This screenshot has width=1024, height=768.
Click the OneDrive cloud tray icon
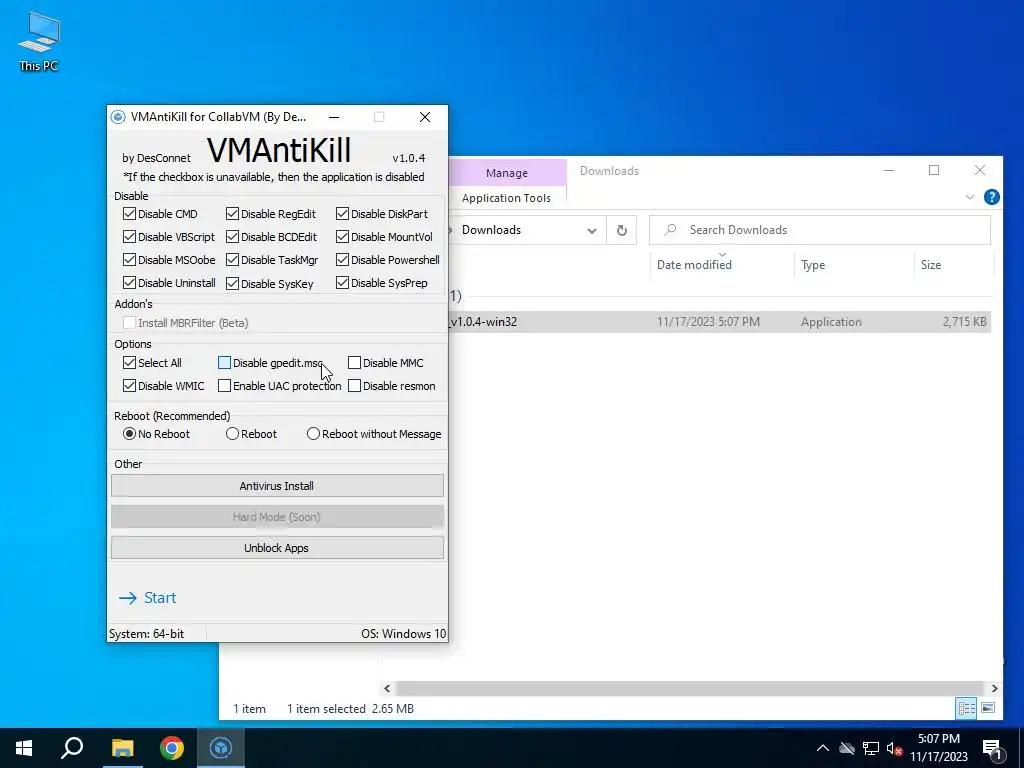click(847, 748)
